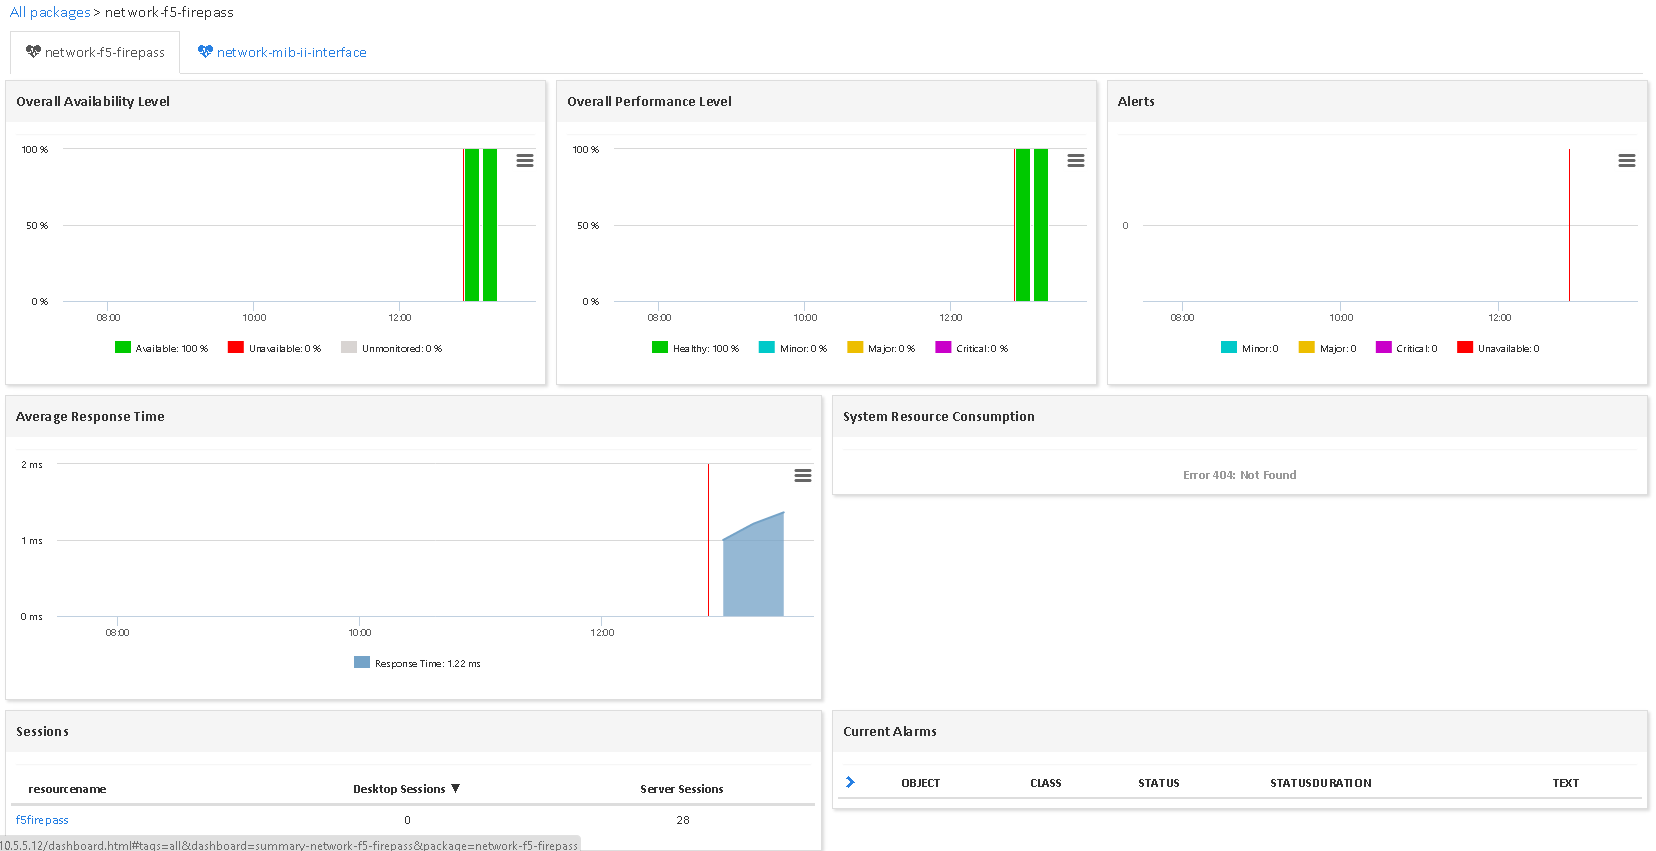
Task: Go to All packages breadcrumb
Action: 50,12
